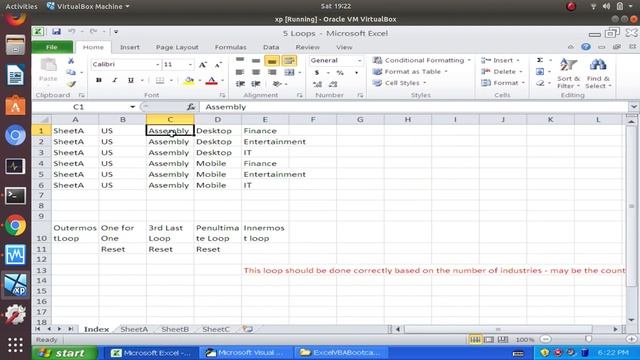The image size is (640, 360).
Task: Open Excel Help question mark icon
Action: pyautogui.click(x=586, y=47)
